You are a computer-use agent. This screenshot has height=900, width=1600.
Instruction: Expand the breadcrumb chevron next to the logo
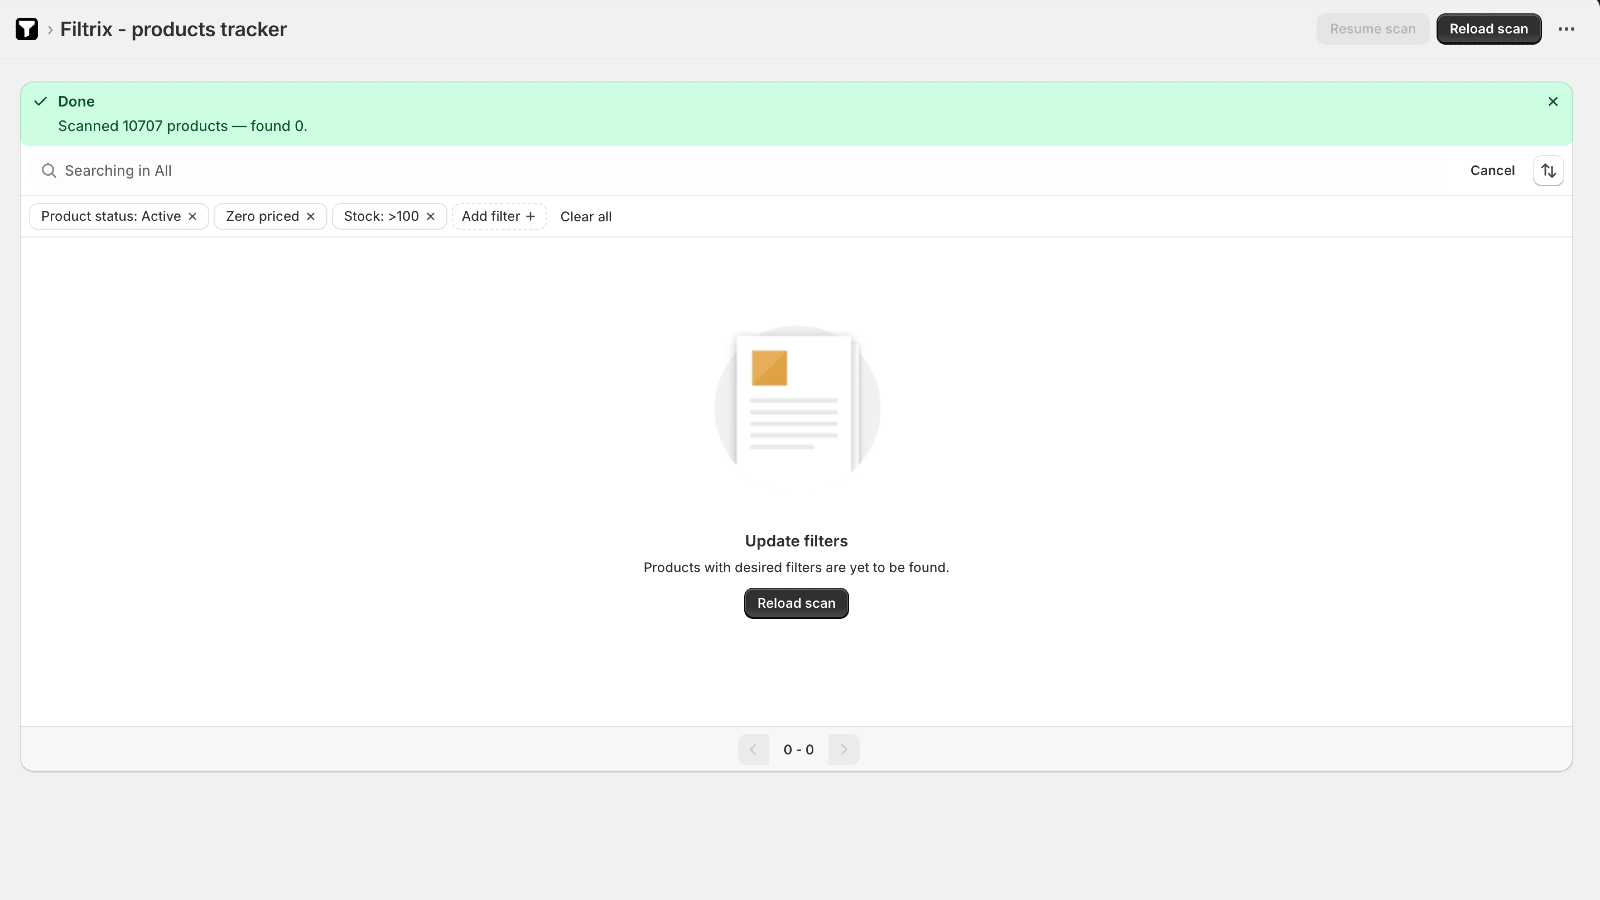coord(50,29)
